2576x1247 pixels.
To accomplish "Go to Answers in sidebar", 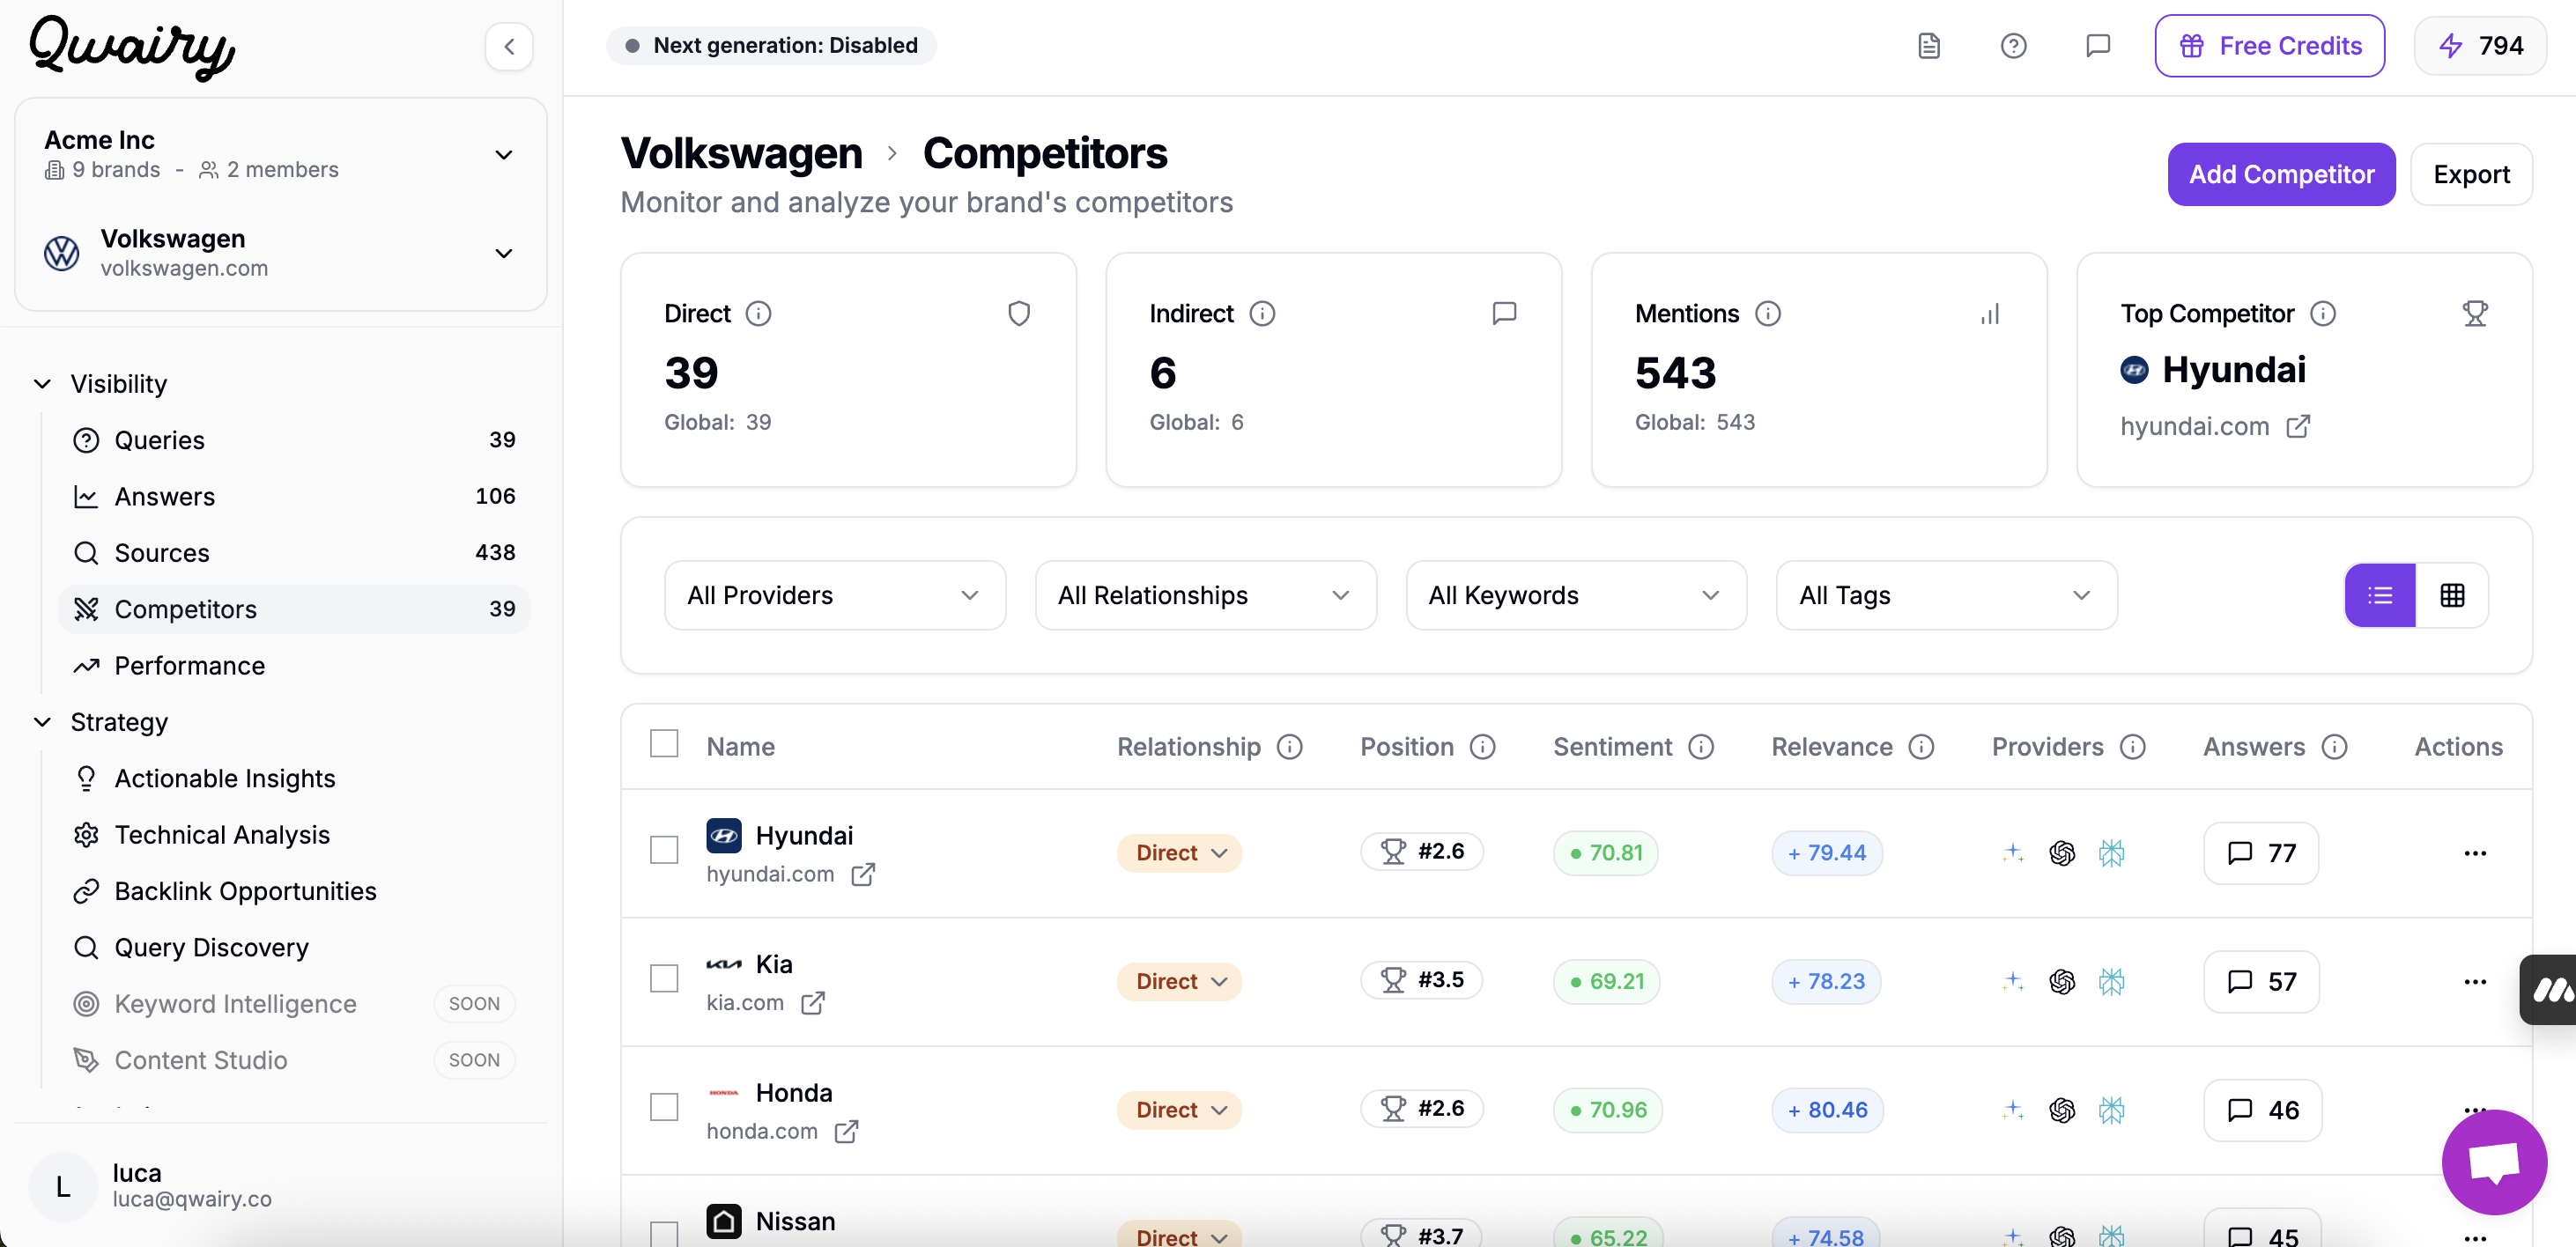I will point(294,497).
